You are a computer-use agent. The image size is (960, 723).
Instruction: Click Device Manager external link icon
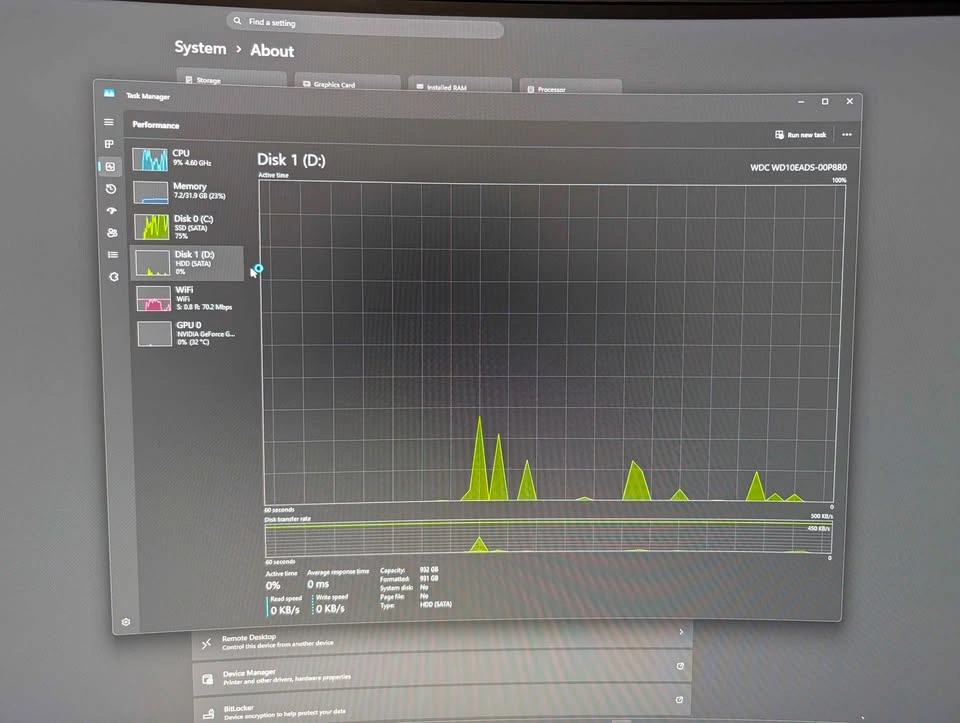click(x=680, y=666)
